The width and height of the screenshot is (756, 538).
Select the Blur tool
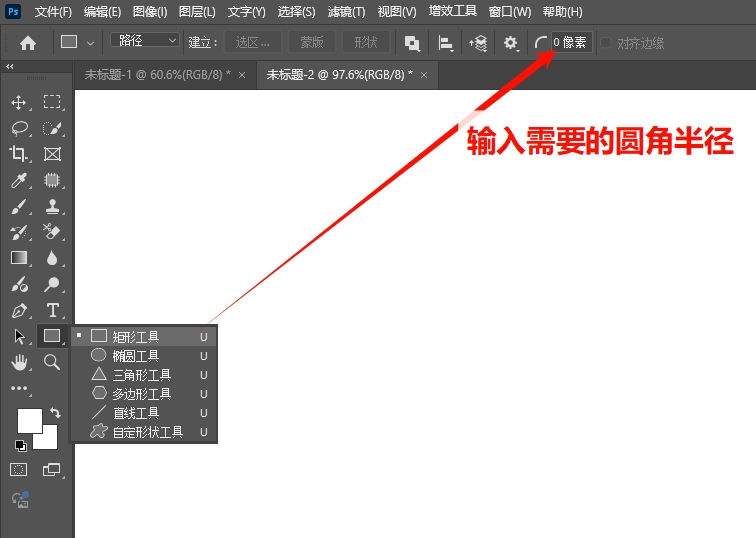coord(52,258)
